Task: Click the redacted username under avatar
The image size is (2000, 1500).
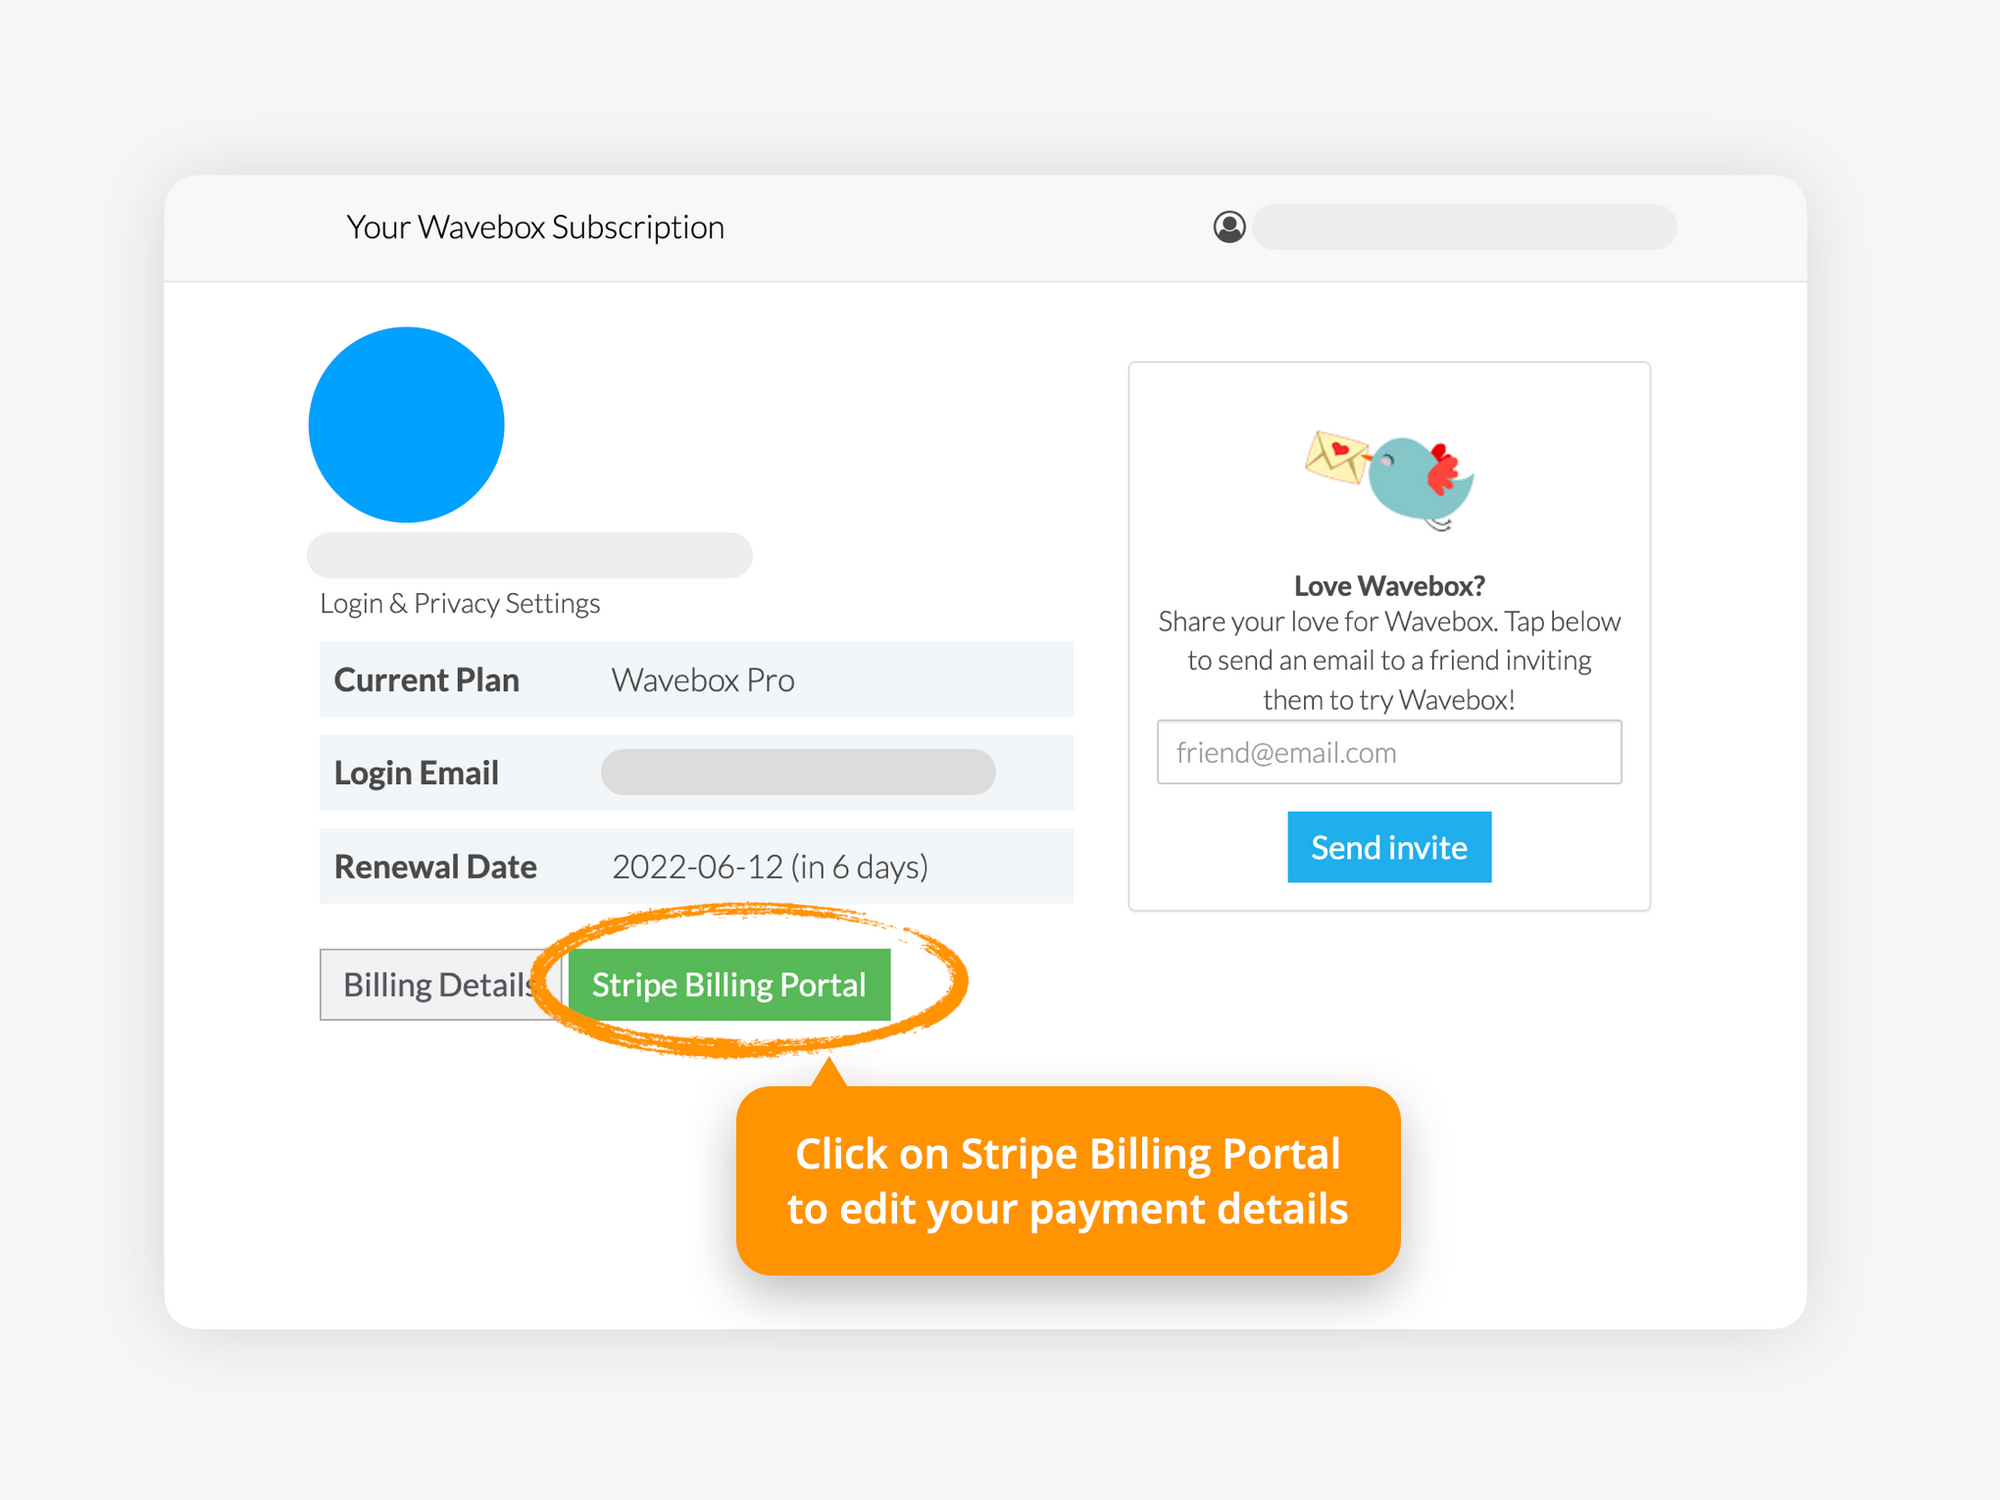Action: [x=529, y=555]
